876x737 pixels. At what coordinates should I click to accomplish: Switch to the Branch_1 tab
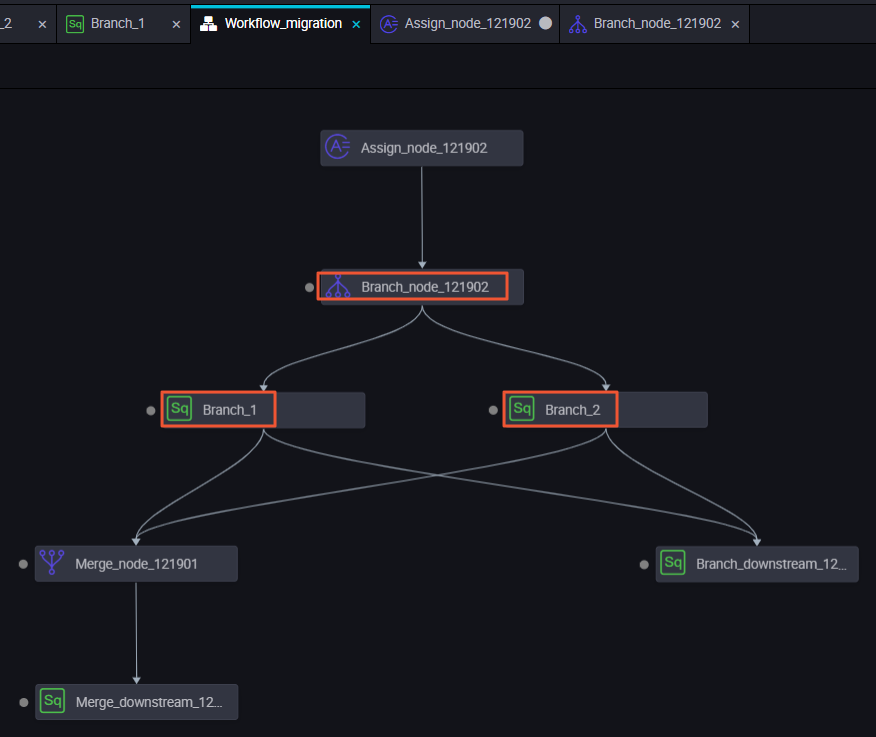click(x=123, y=23)
